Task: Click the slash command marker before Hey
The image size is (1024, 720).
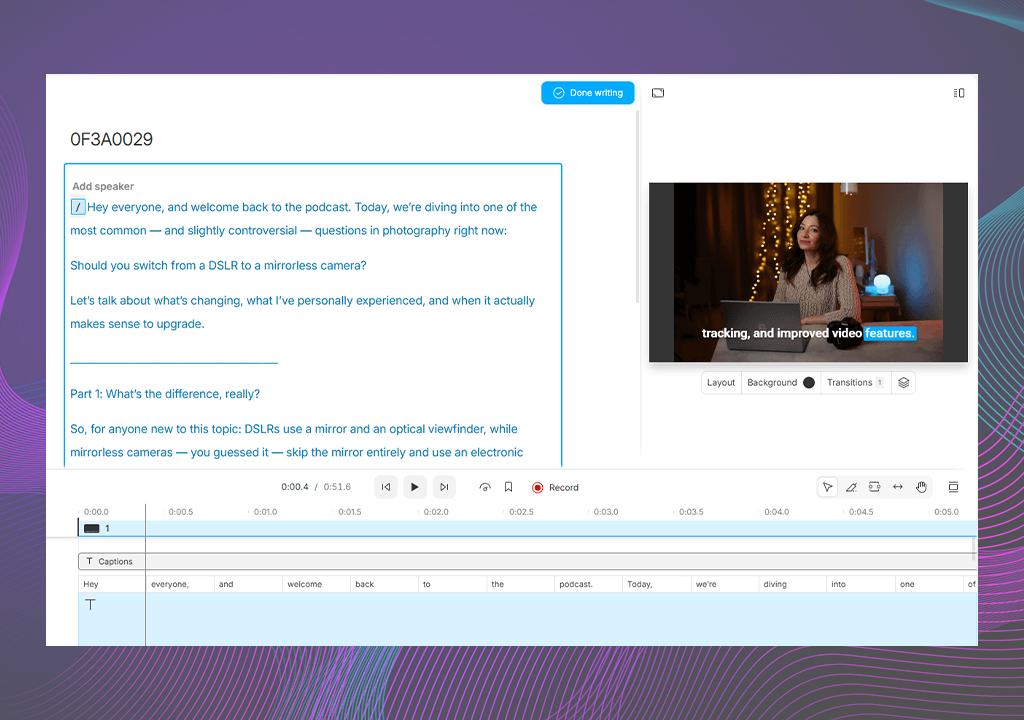Action: click(78, 207)
